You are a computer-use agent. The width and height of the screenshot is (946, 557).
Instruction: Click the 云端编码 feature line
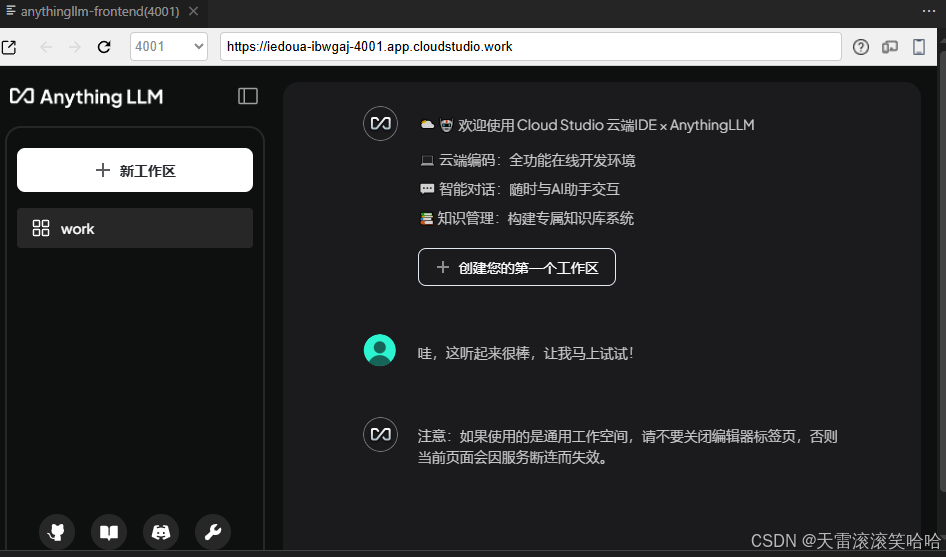(x=527, y=161)
